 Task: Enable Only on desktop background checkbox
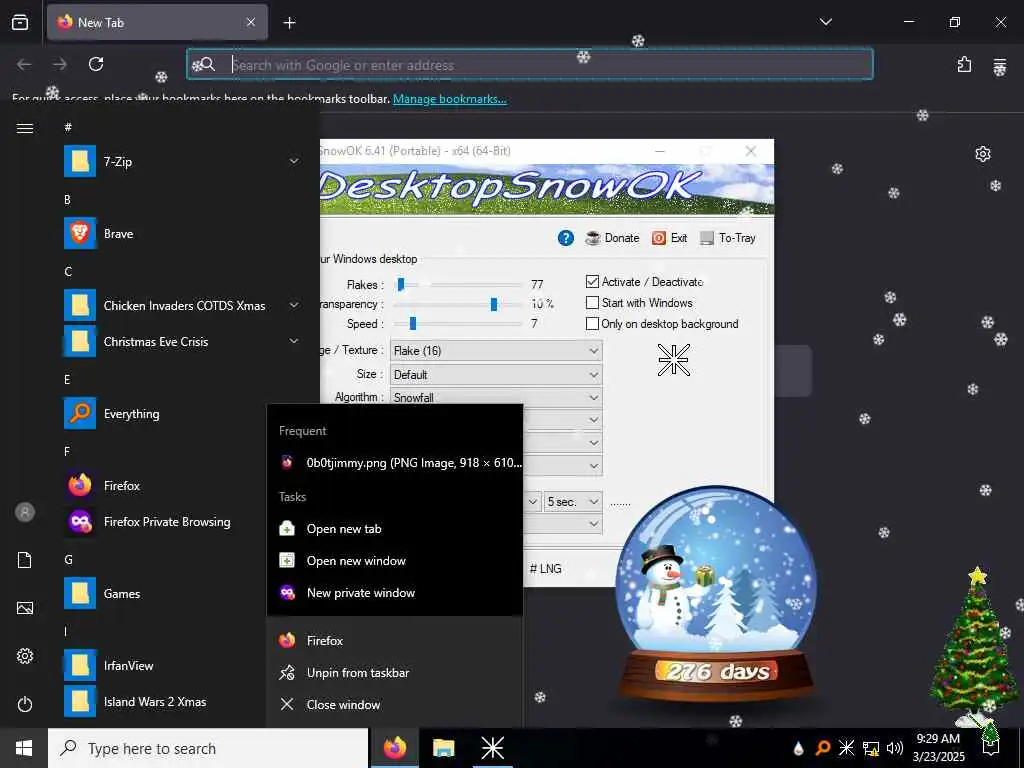pos(592,323)
